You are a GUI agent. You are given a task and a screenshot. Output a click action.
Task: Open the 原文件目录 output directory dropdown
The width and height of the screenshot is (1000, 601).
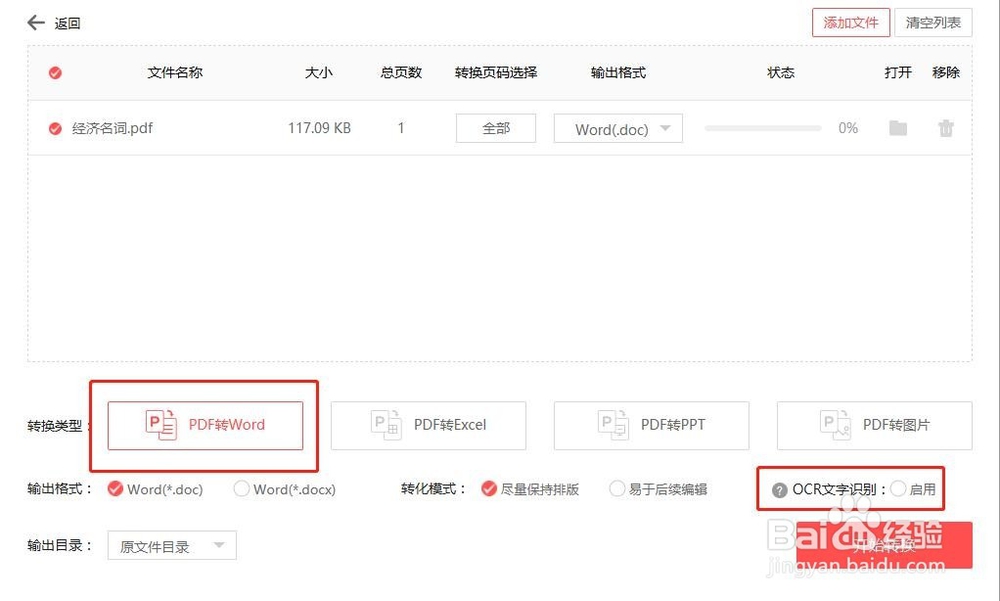pos(171,545)
